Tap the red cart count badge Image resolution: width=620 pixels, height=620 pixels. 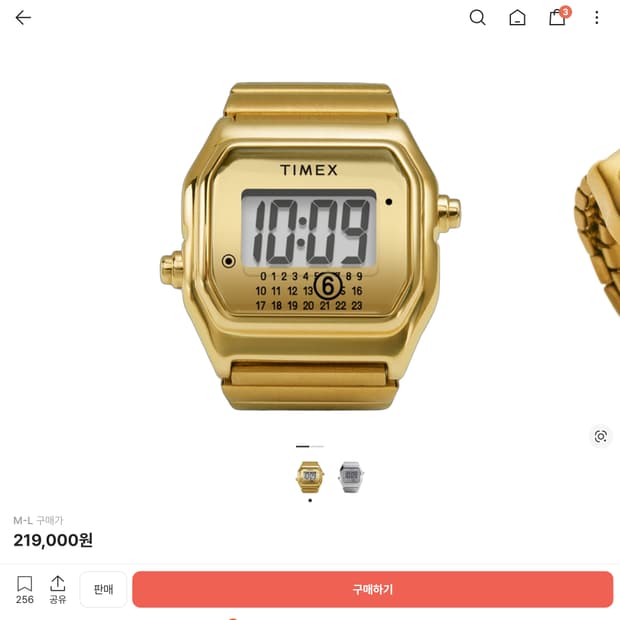[x=565, y=12]
